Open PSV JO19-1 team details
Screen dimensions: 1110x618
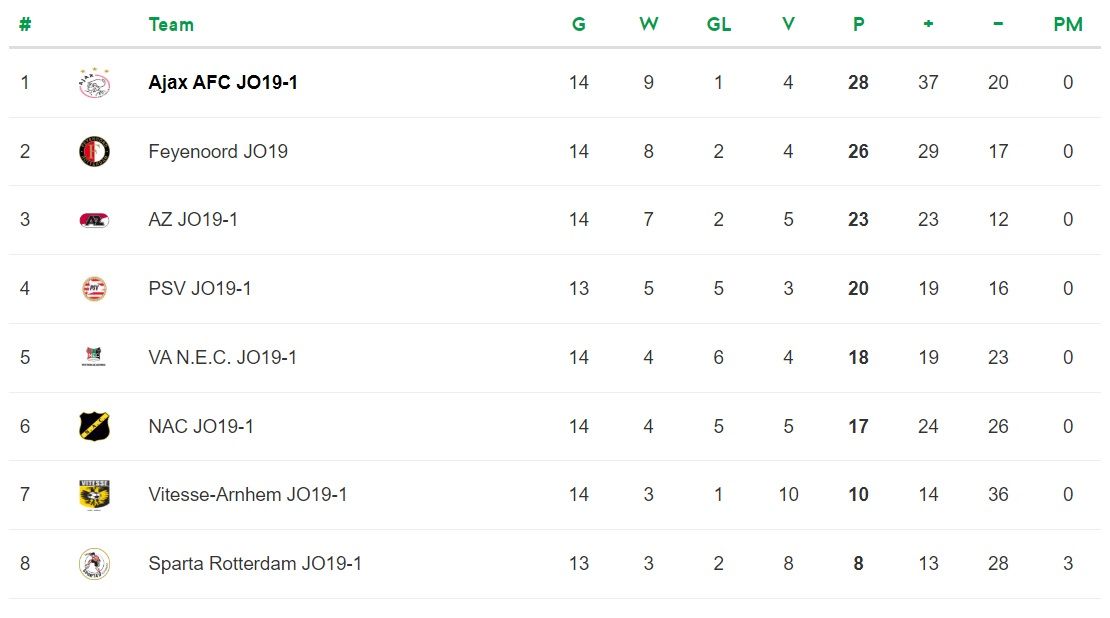(200, 289)
